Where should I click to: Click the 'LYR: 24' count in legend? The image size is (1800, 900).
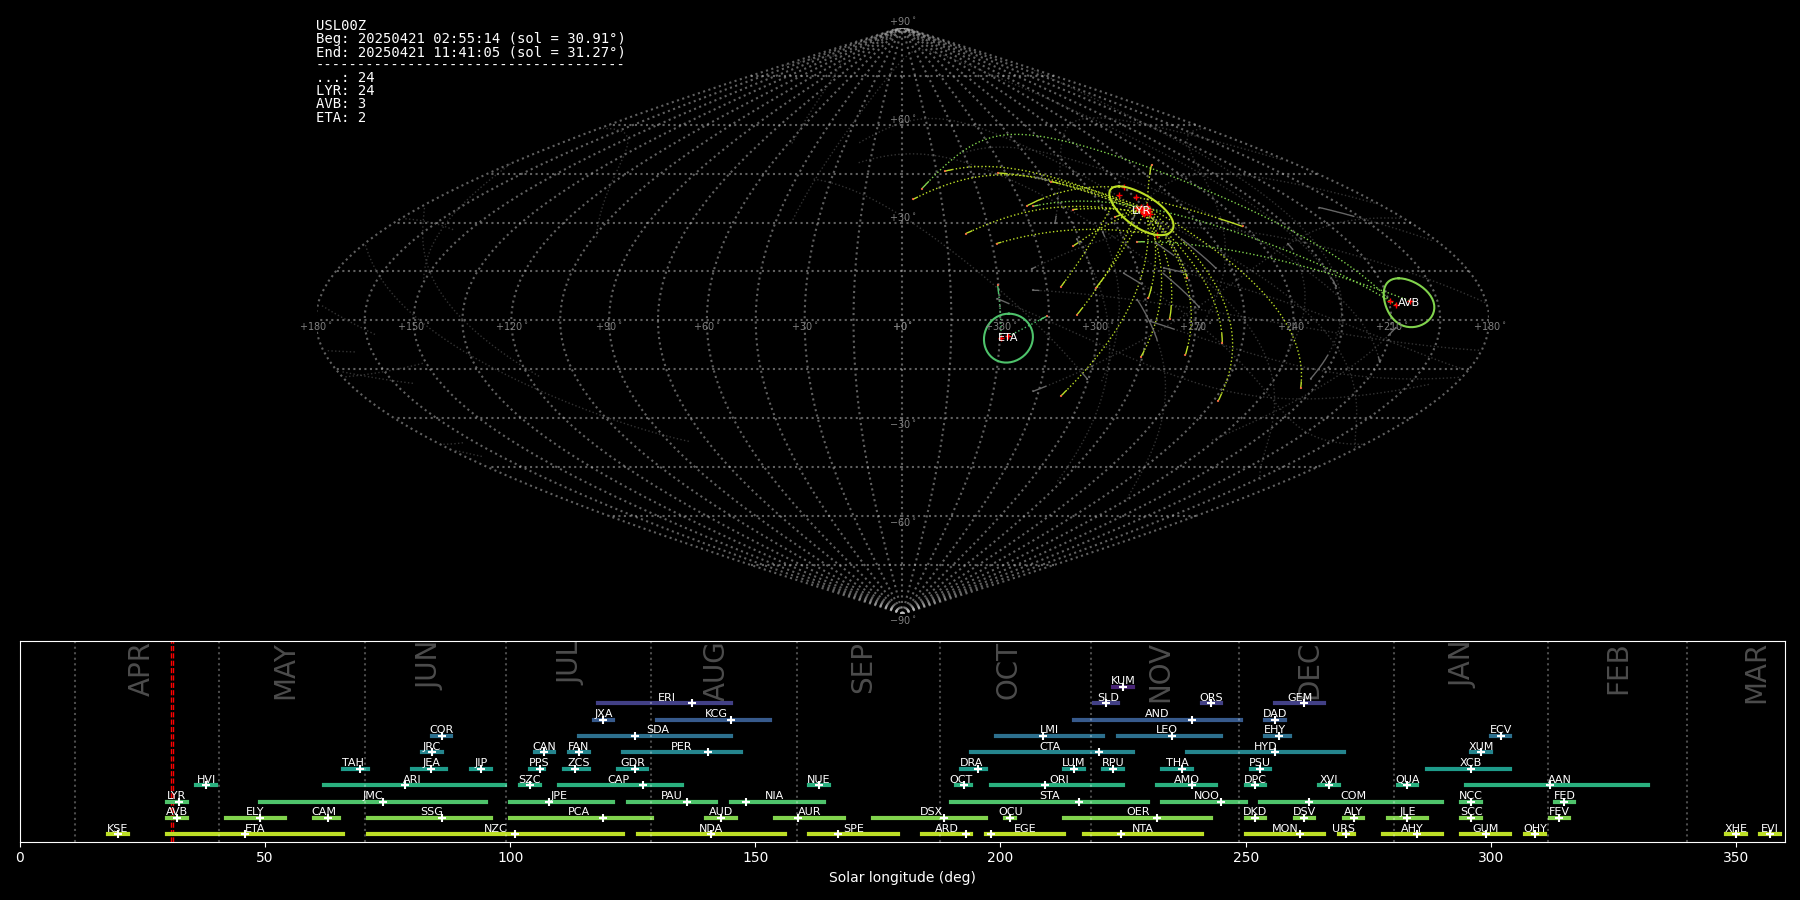(x=345, y=91)
